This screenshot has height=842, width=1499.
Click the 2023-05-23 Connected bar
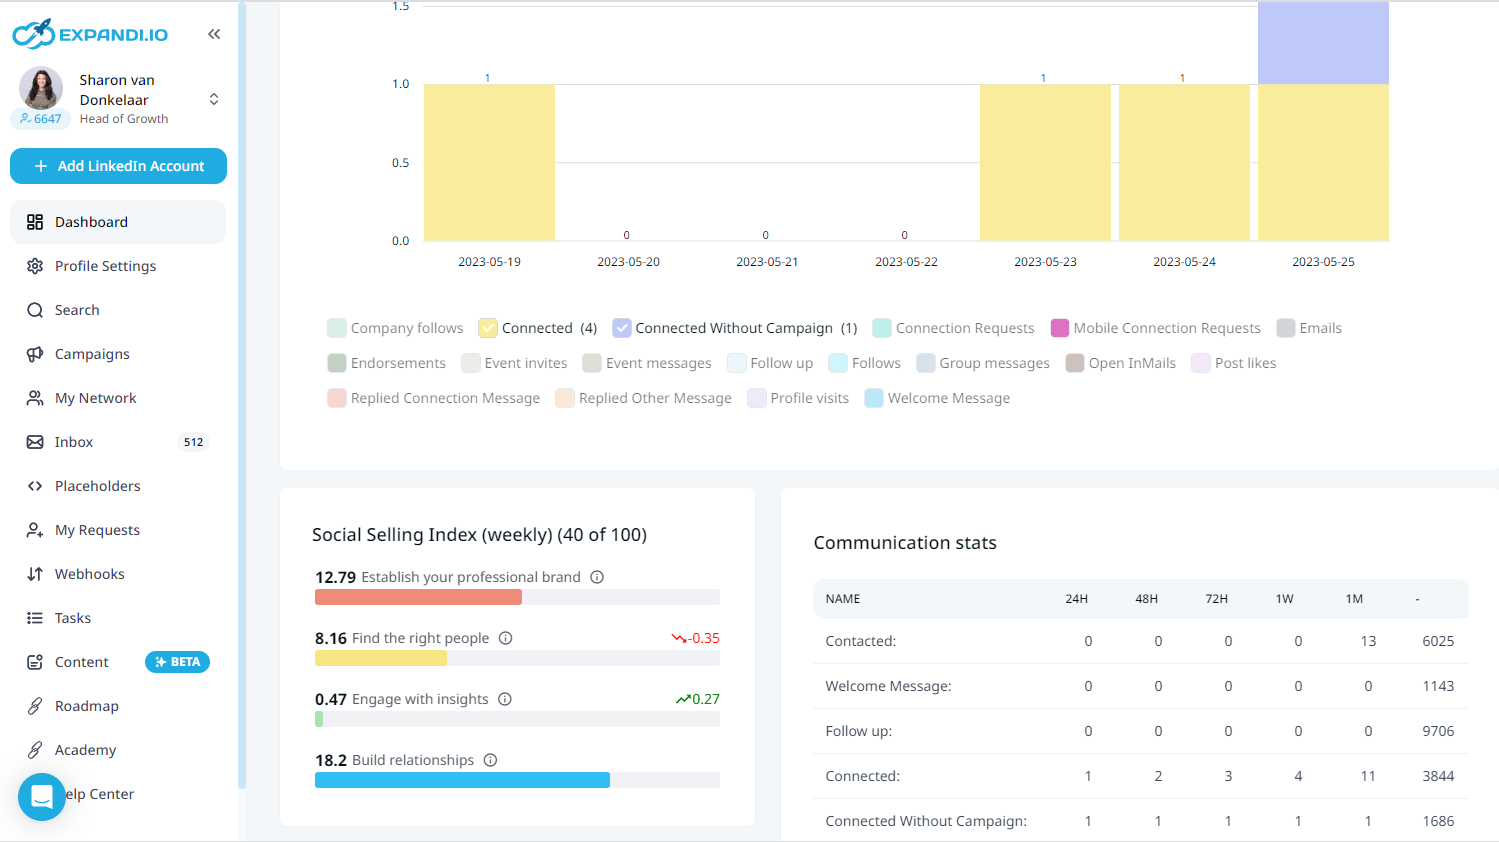pyautogui.click(x=1045, y=162)
